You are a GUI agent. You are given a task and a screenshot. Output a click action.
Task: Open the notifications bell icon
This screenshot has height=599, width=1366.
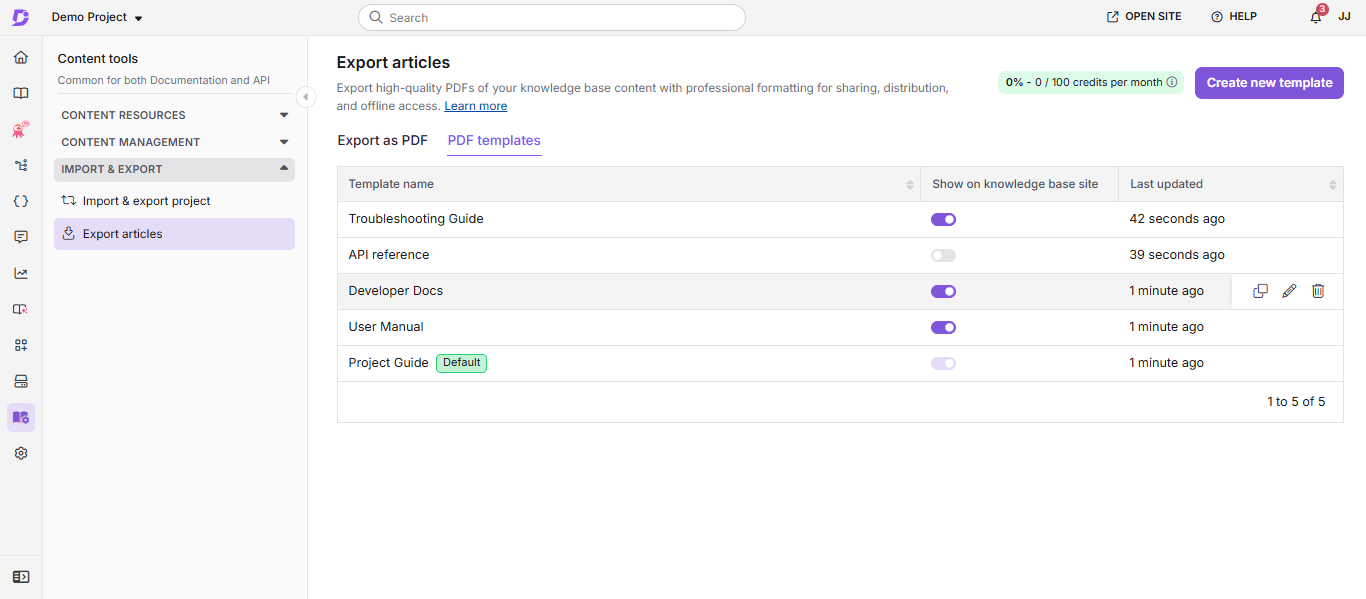tap(1316, 17)
